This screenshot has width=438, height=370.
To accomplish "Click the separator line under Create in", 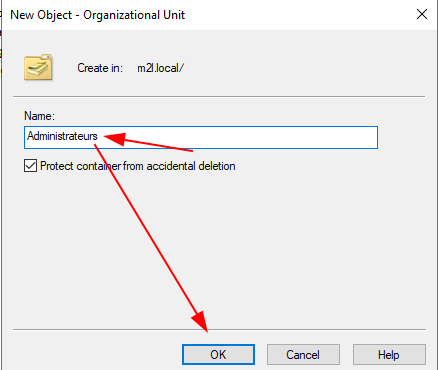I will (219, 97).
